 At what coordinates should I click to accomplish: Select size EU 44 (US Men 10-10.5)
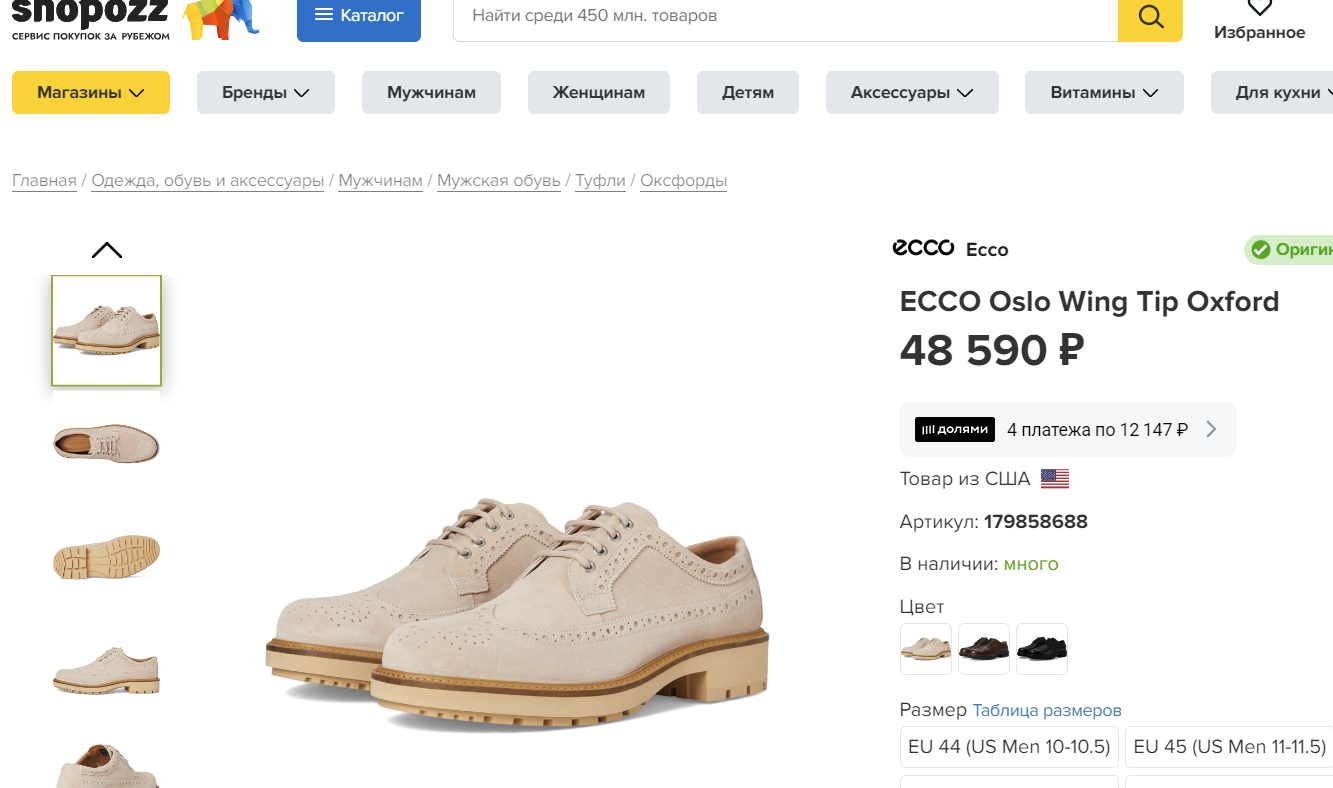pos(1009,747)
